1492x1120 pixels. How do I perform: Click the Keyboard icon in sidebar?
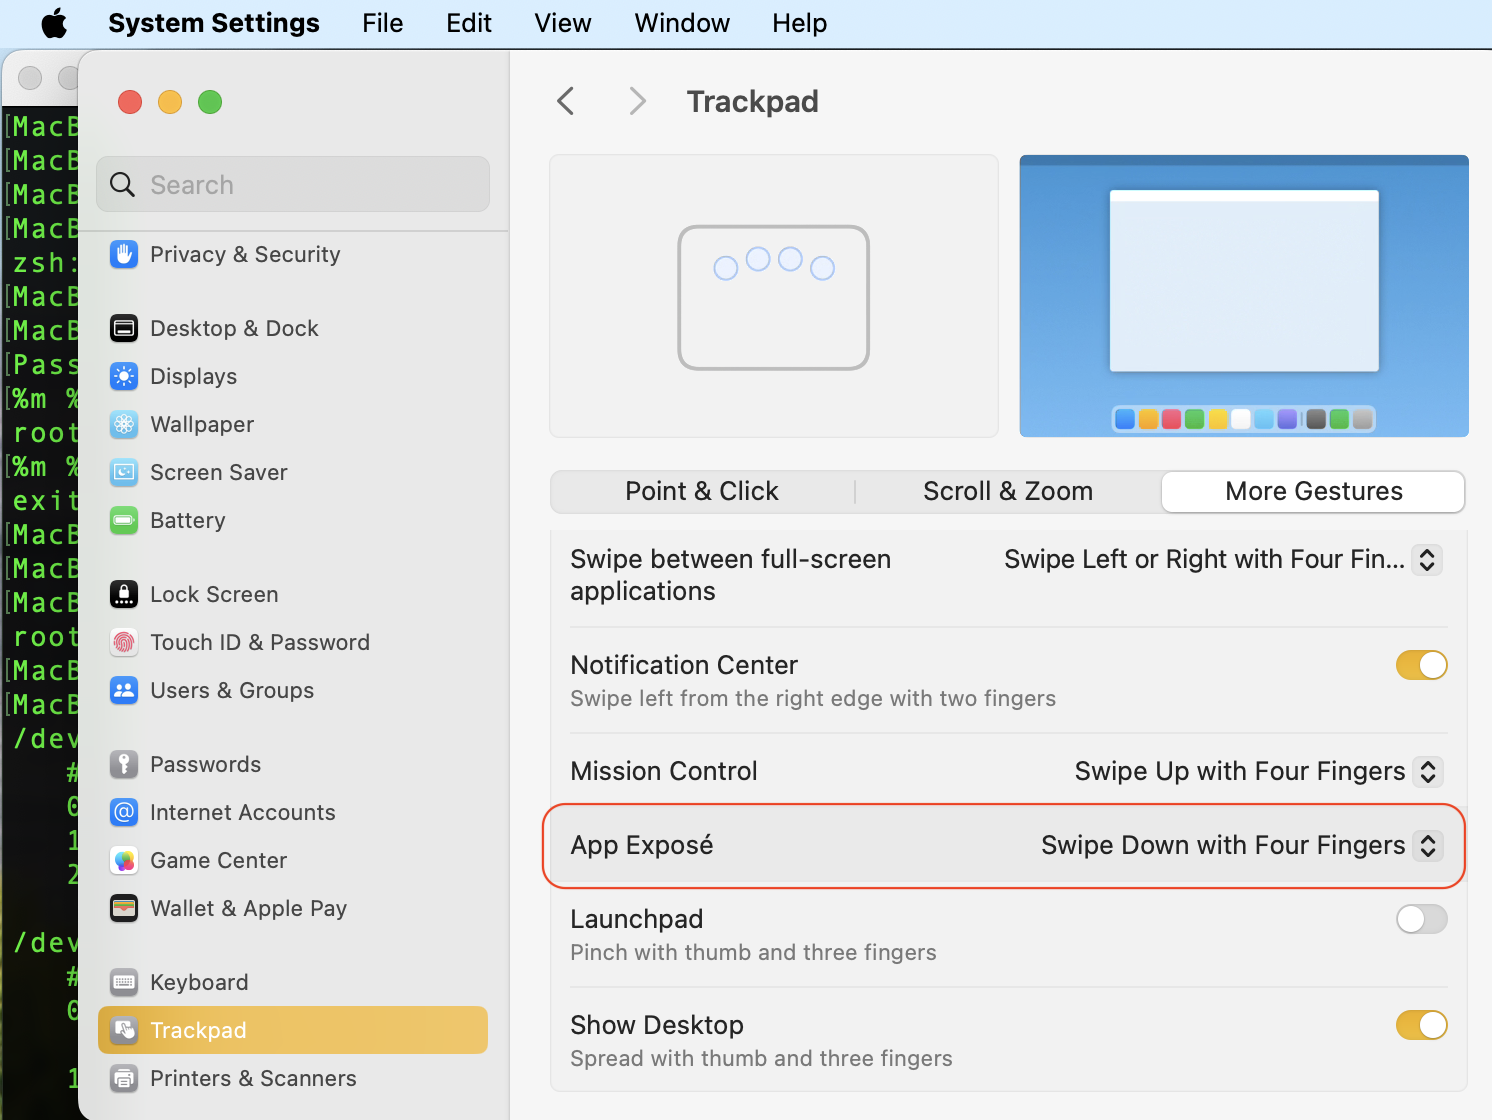point(124,982)
